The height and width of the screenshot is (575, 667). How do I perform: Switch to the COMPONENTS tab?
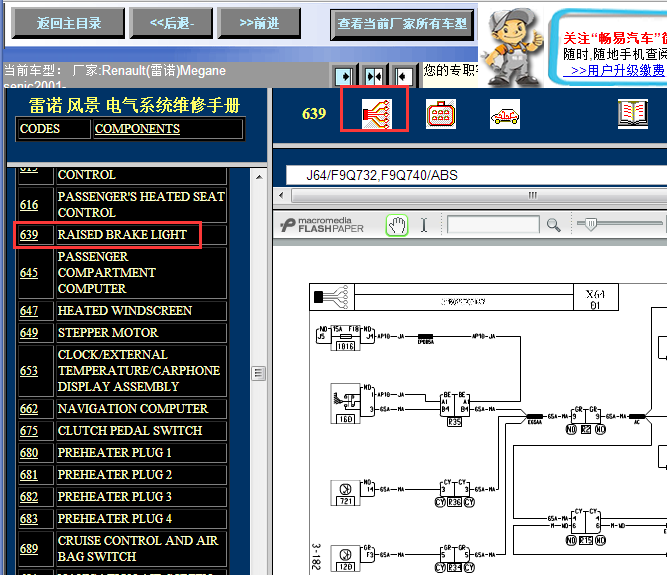[137, 128]
